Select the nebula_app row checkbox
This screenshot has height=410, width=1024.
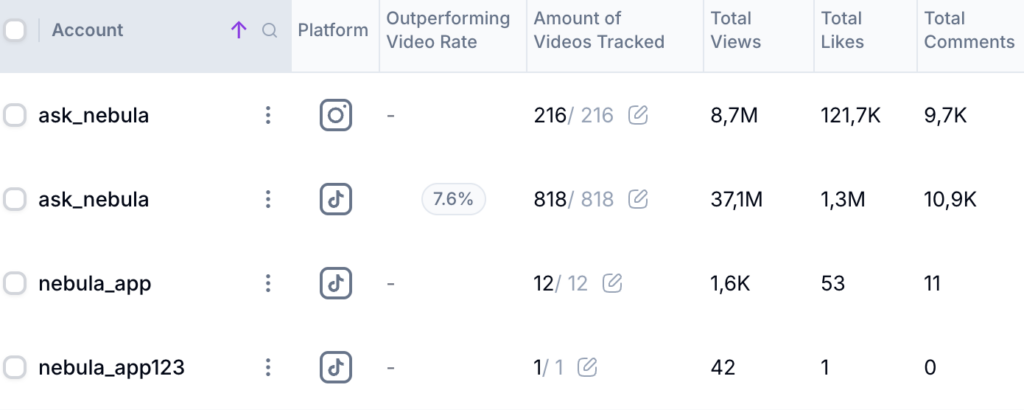[15, 284]
